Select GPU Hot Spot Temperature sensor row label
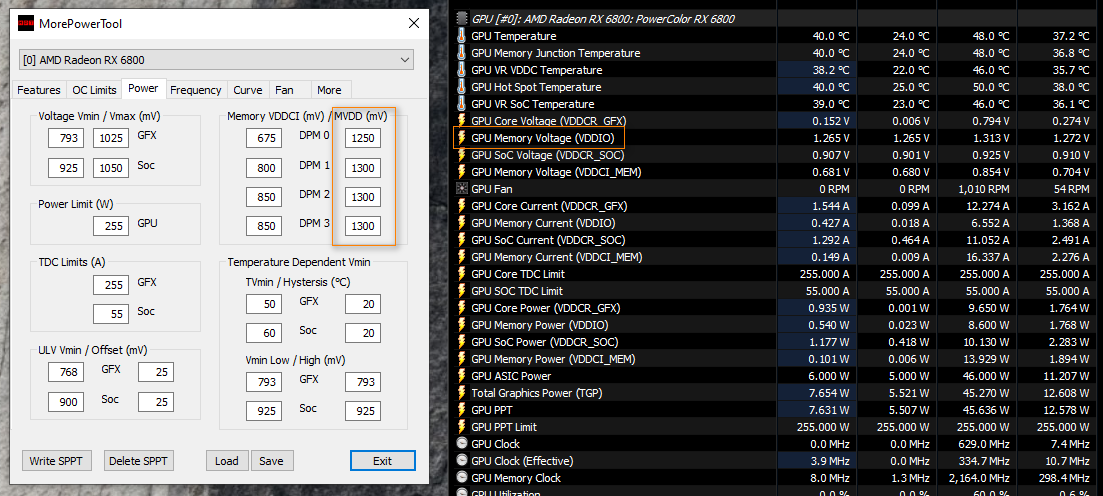Screen dimensions: 1103x496 (x=536, y=87)
